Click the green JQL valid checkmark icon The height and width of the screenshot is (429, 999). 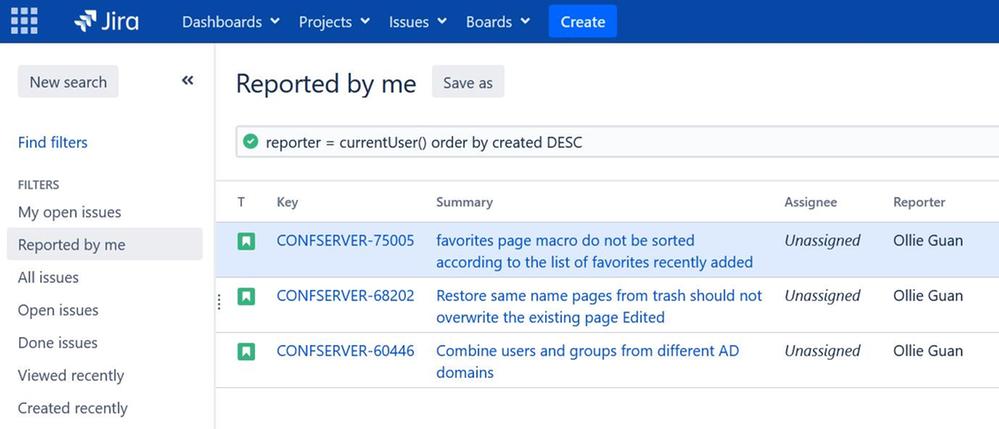(251, 142)
